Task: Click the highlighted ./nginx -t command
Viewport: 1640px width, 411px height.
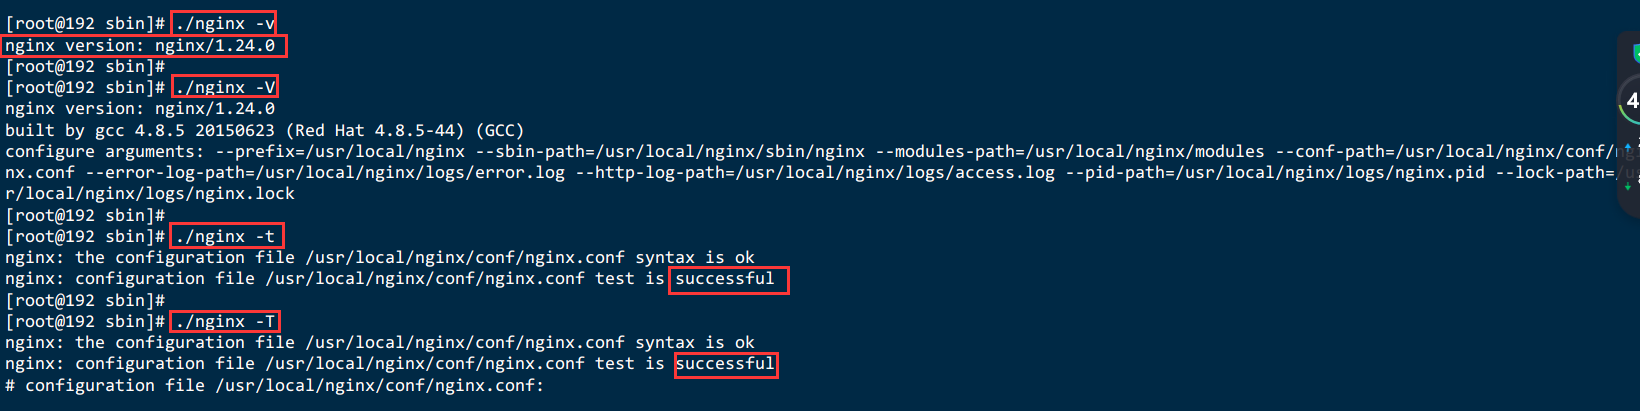Action: (x=226, y=236)
